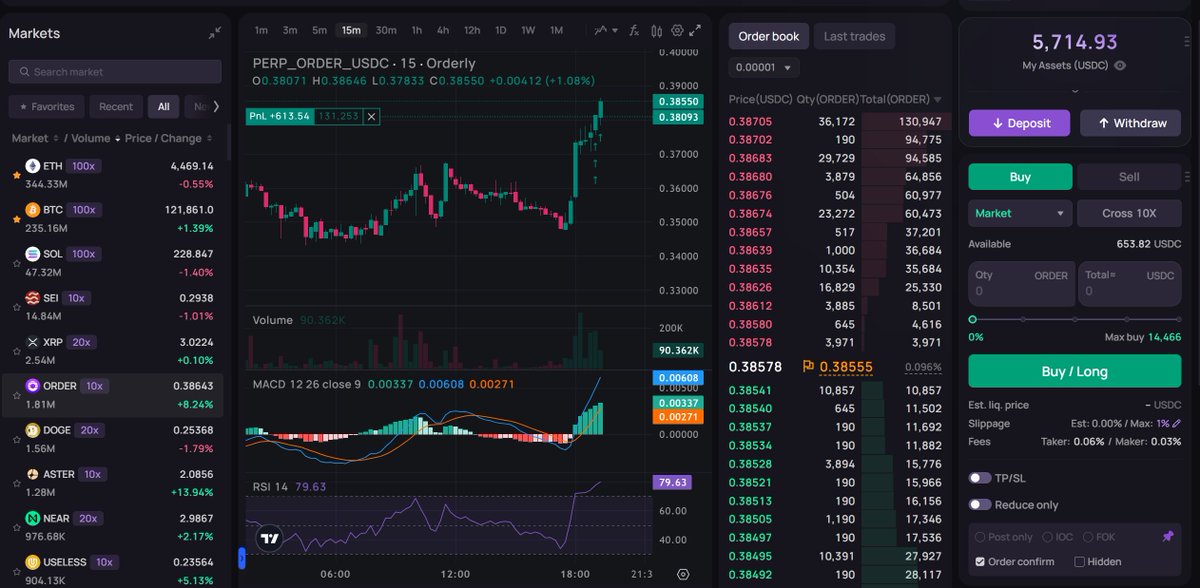Screen dimensions: 1200x588
Task: Click the Markets list vertical scrollbar
Action: point(228,140)
